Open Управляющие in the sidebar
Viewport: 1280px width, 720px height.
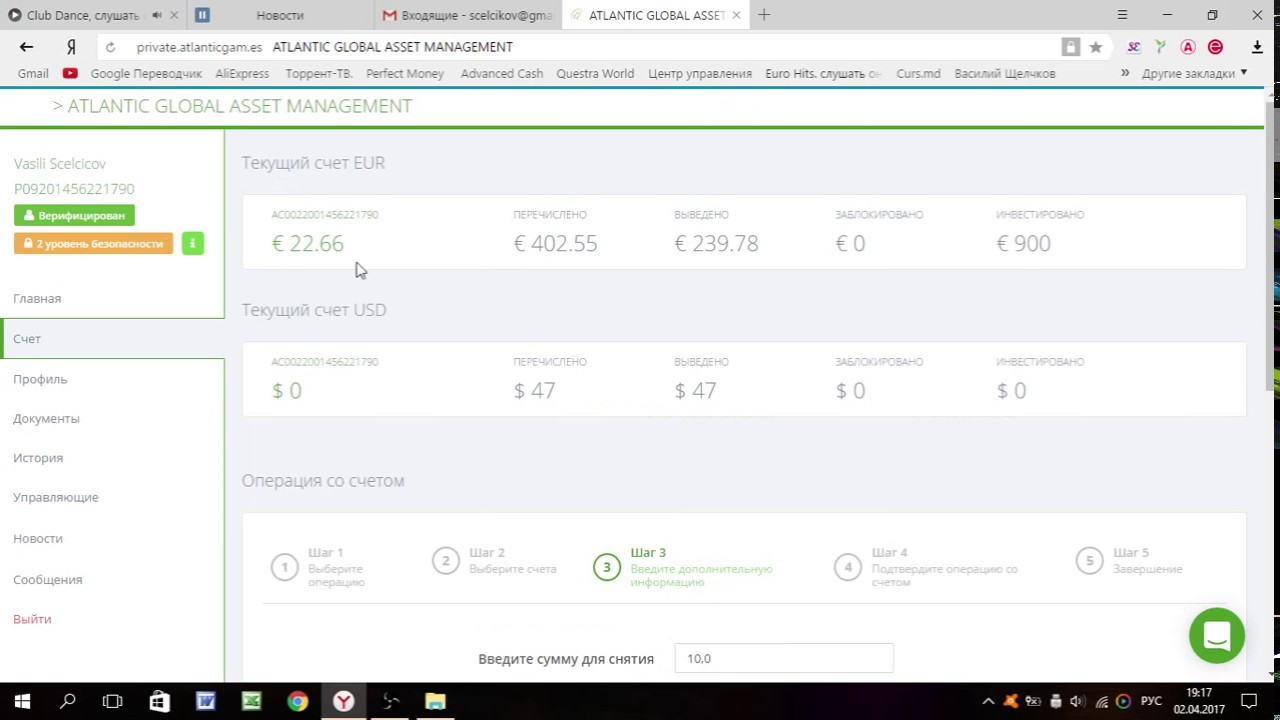(56, 497)
